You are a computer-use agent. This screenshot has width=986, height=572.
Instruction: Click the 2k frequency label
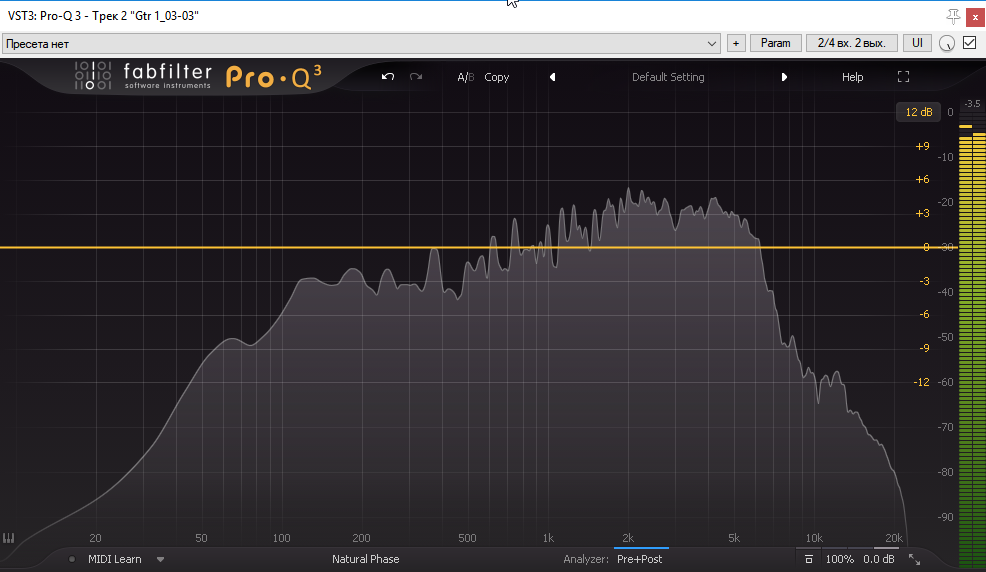coord(628,538)
